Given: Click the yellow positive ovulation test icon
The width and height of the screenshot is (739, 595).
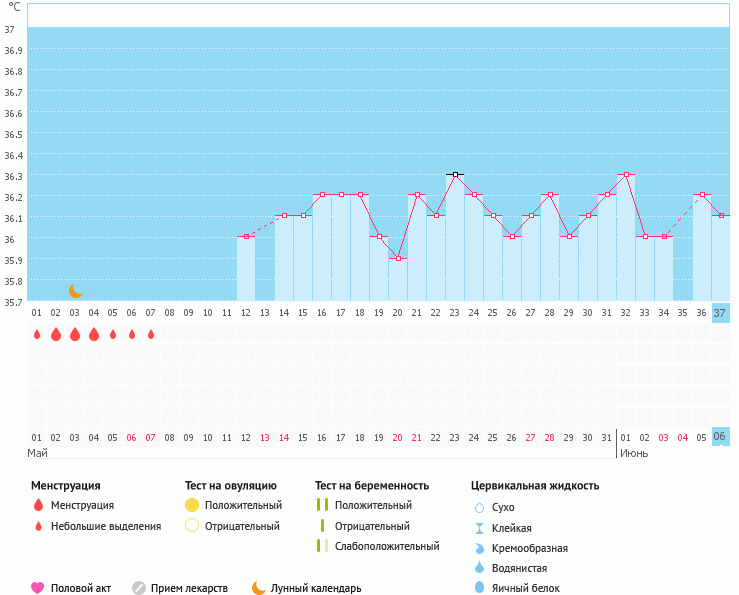Looking at the screenshot, I should click(192, 505).
